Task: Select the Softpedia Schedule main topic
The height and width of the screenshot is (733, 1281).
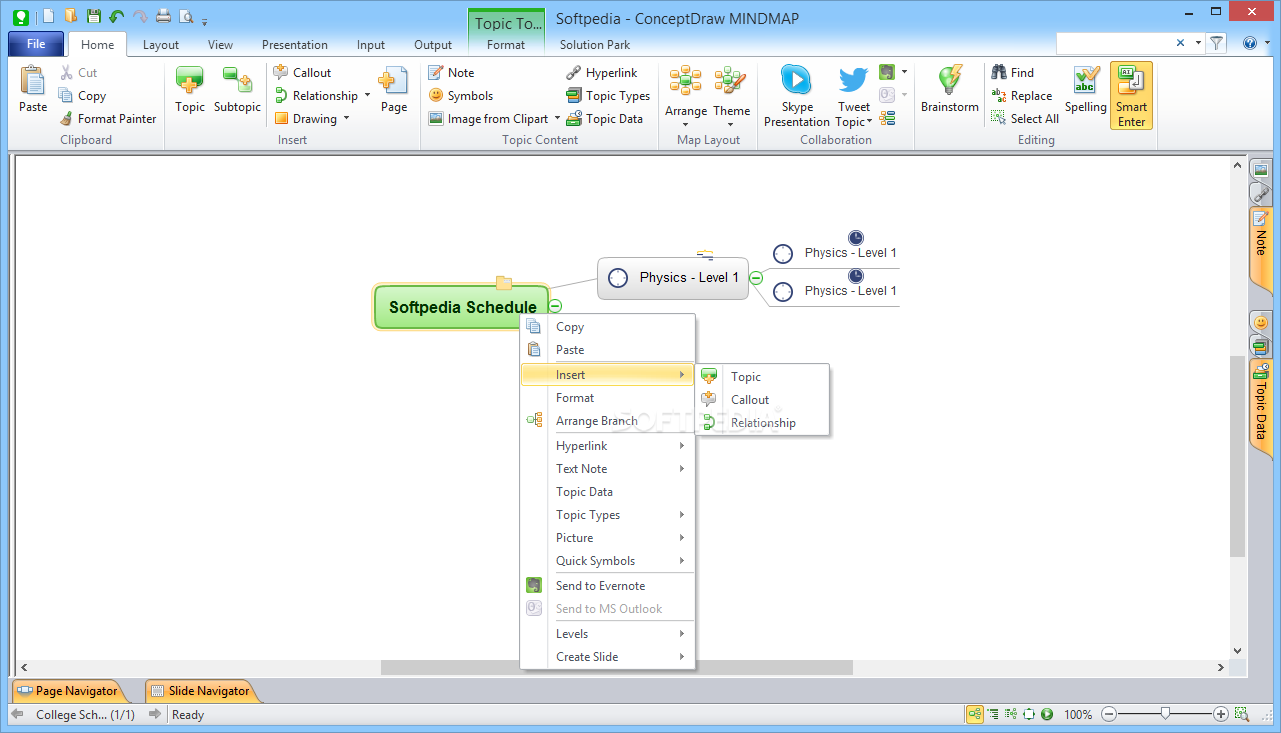Action: point(462,307)
